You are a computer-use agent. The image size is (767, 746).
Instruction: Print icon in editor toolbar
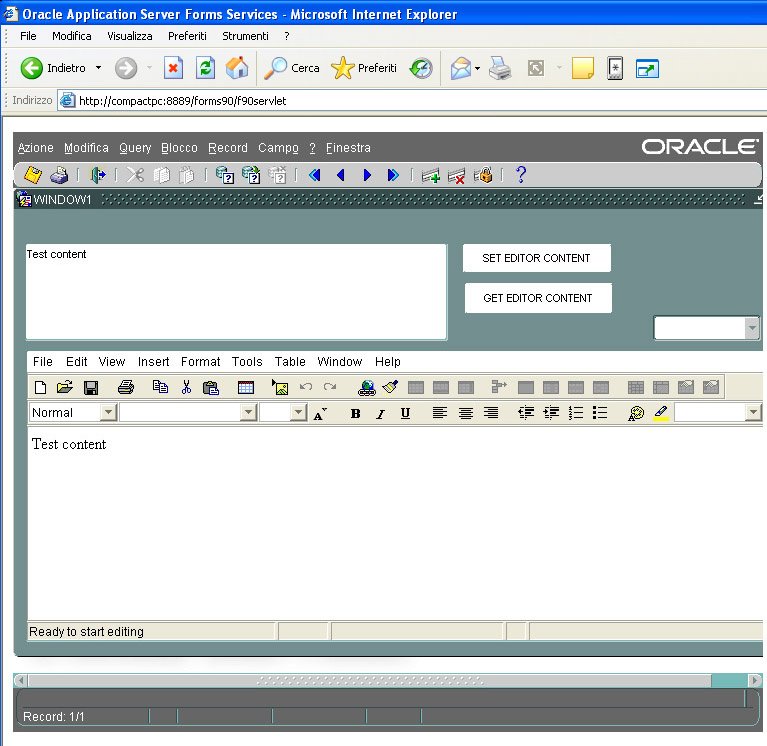click(x=126, y=387)
